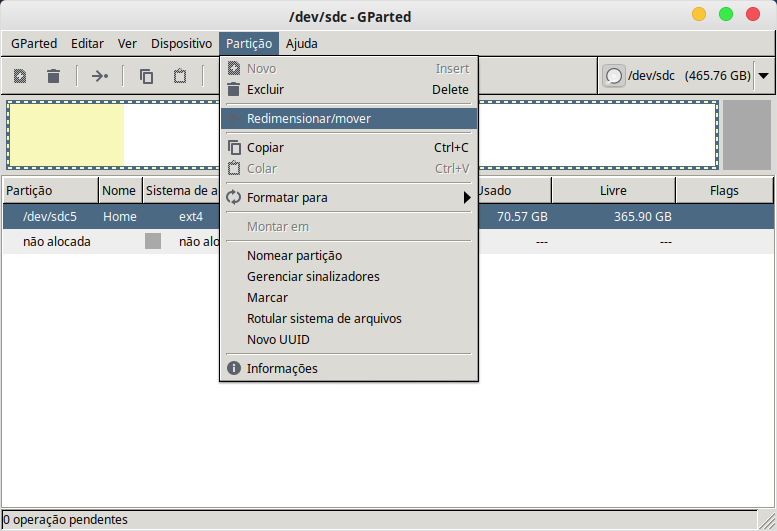Click the gray unallocated filesystem color swatch
This screenshot has width=777, height=531.
[x=153, y=241]
